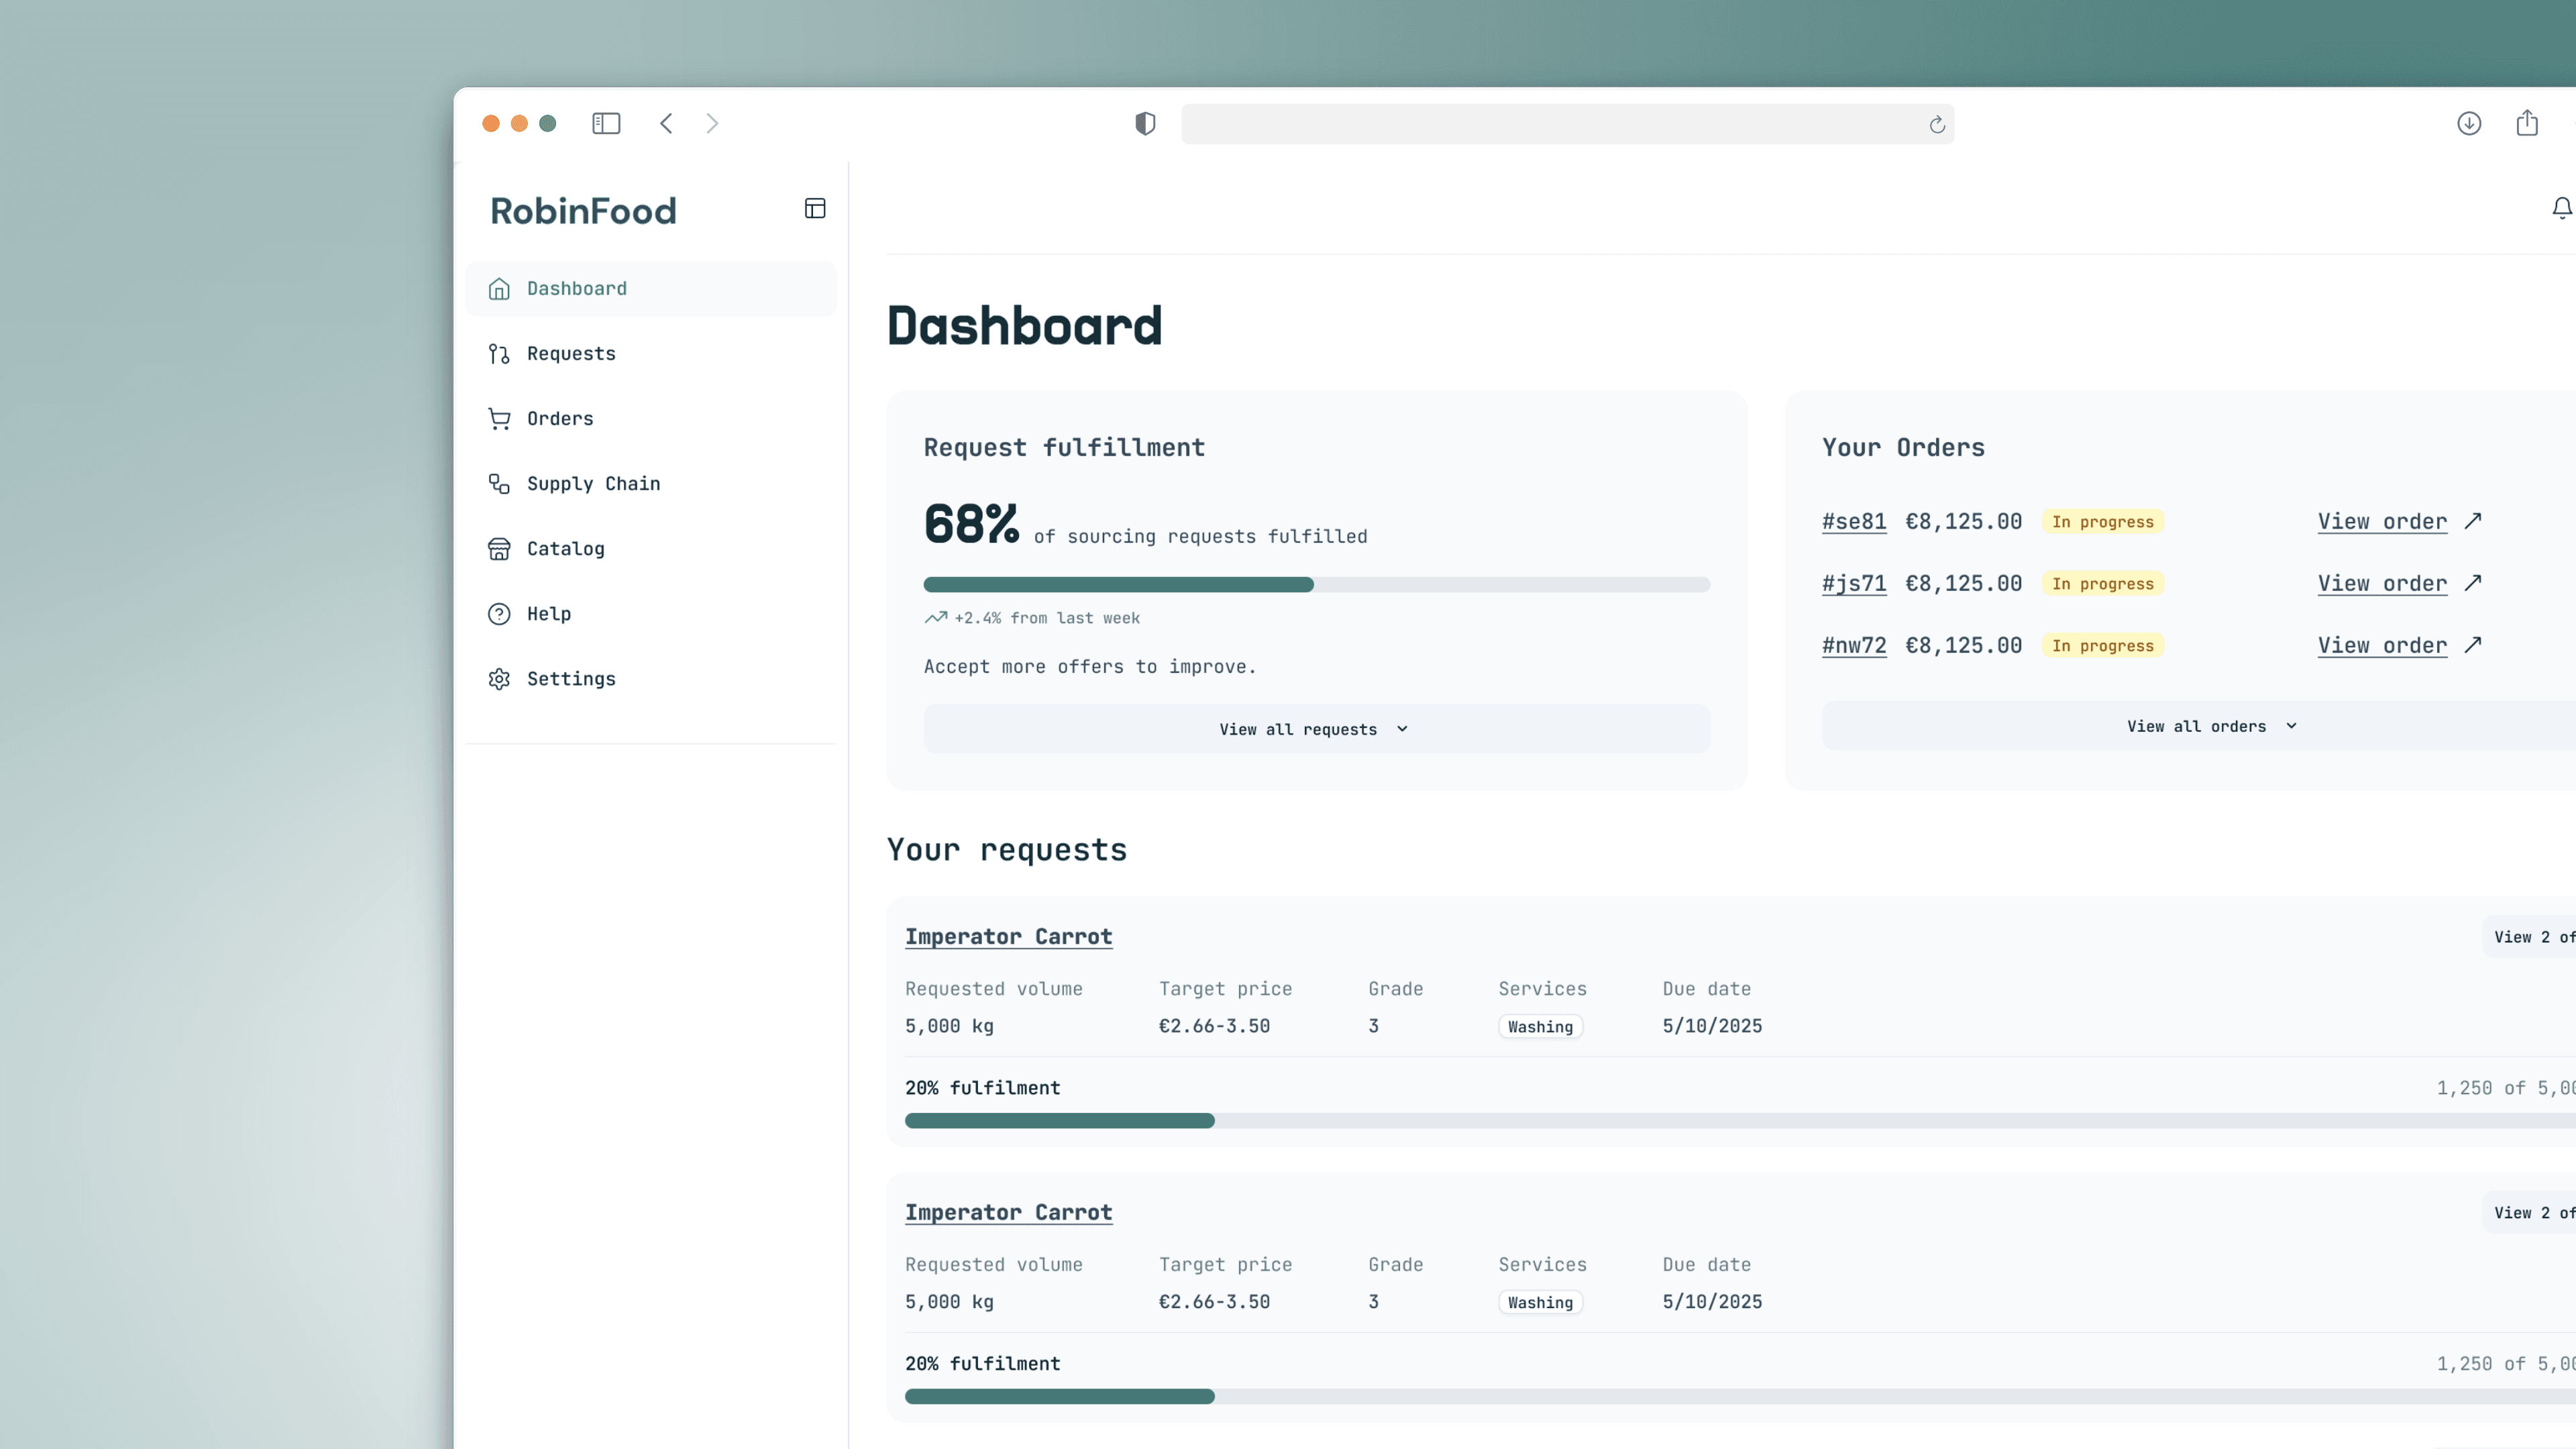The width and height of the screenshot is (2576, 1449).
Task: Open Orders in sidebar menu
Action: point(651,419)
